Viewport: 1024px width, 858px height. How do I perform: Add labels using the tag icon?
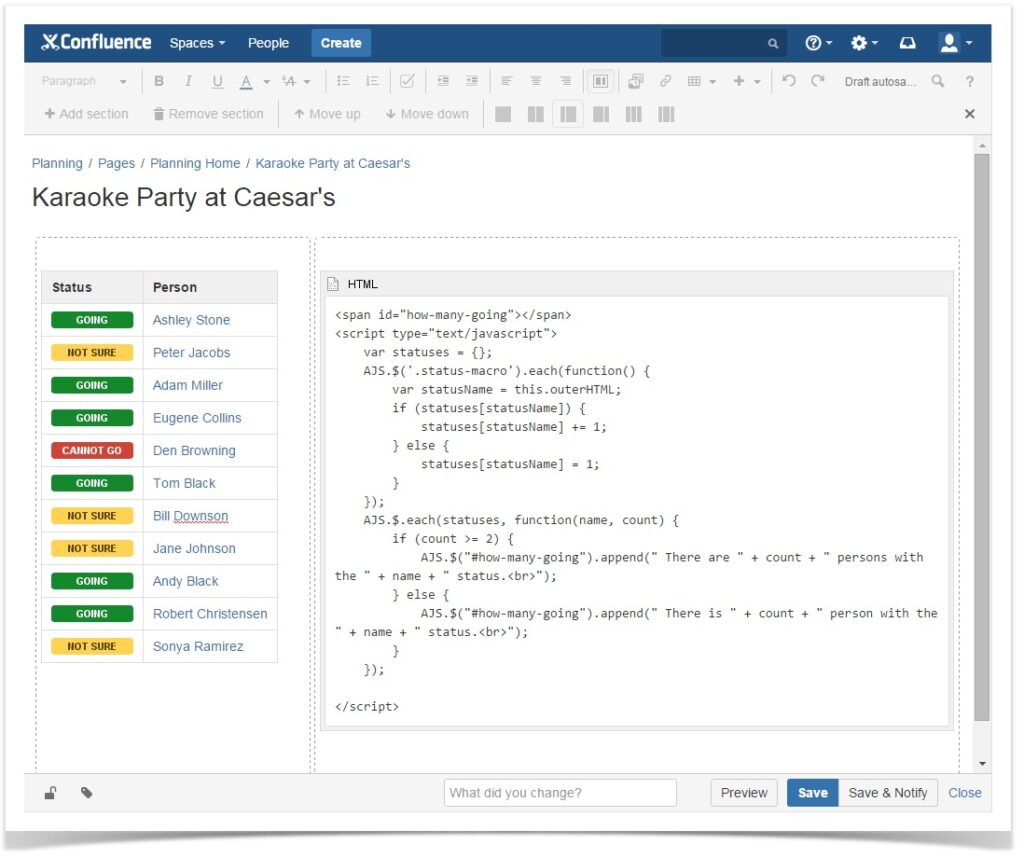coord(86,792)
